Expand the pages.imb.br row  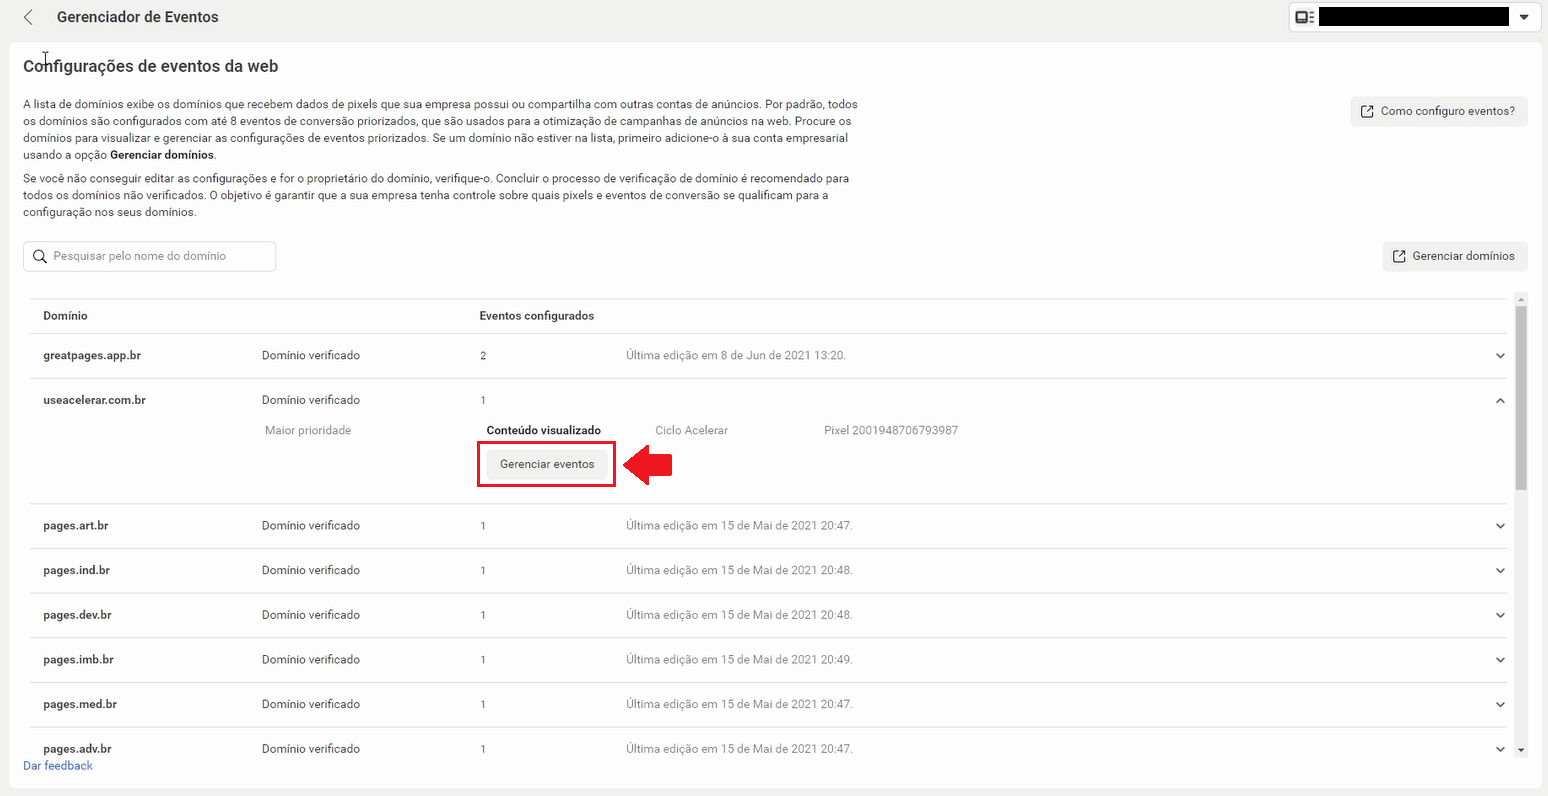[x=1500, y=660]
